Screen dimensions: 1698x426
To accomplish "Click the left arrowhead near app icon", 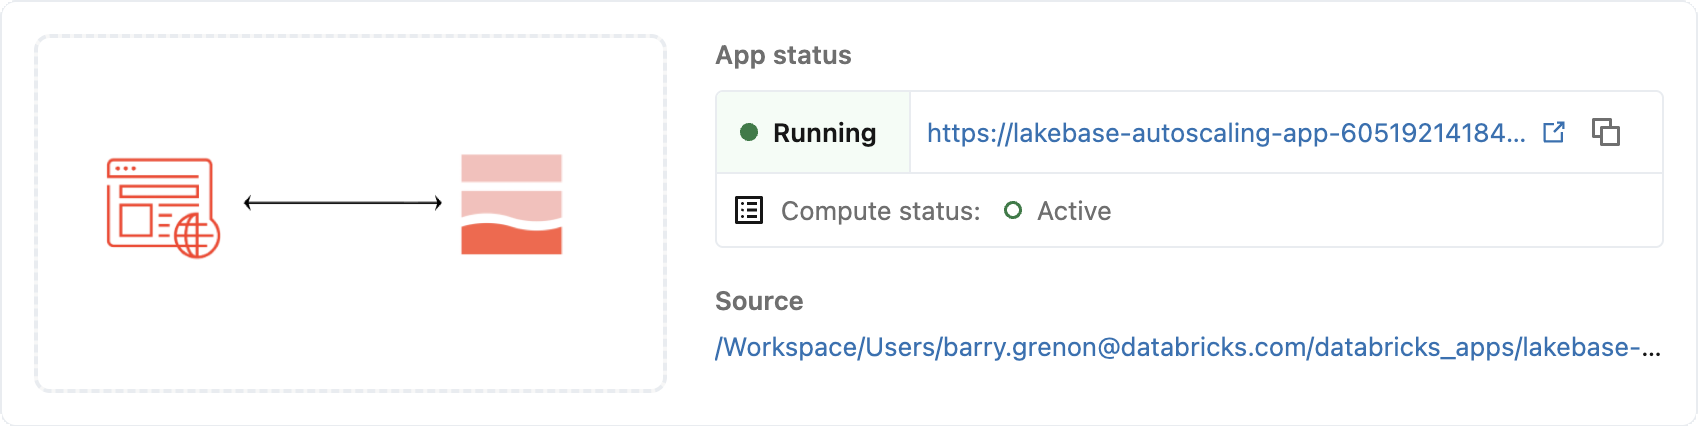I will (x=249, y=203).
